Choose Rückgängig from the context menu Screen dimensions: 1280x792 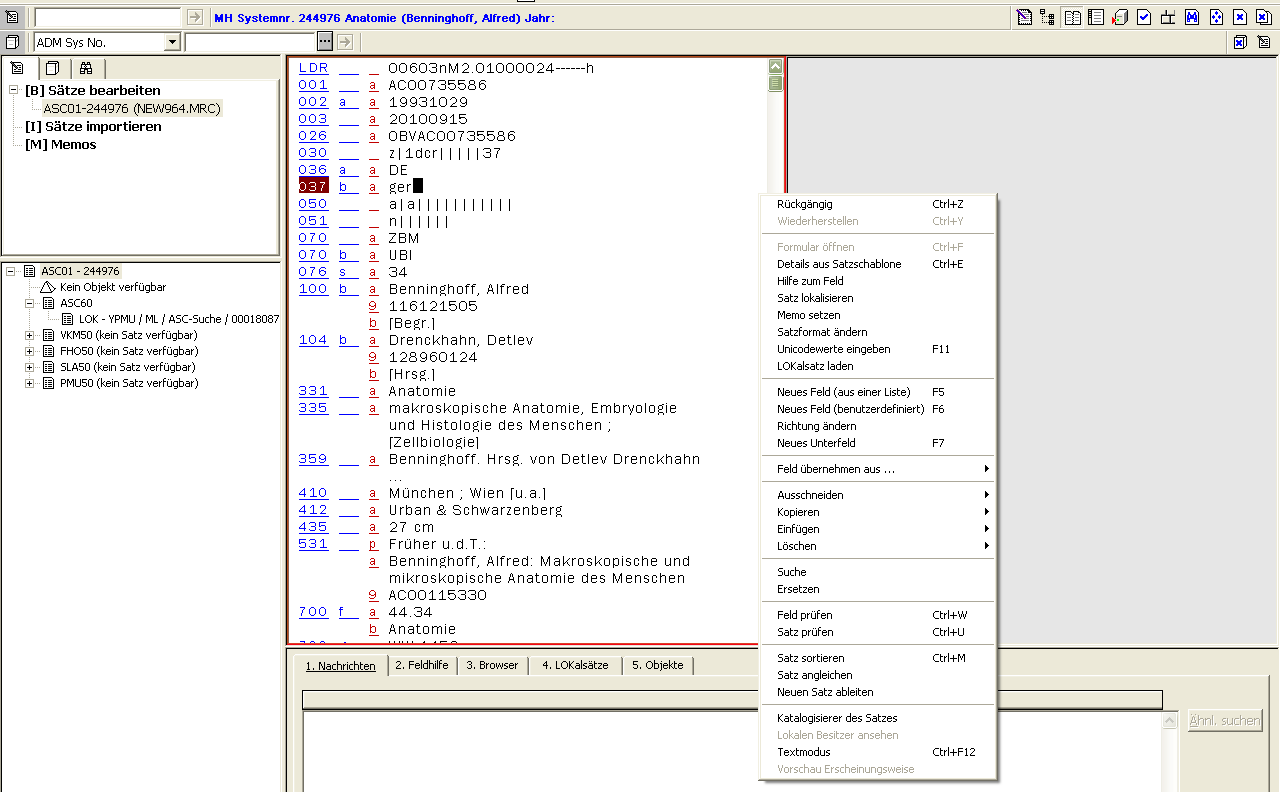(877, 204)
